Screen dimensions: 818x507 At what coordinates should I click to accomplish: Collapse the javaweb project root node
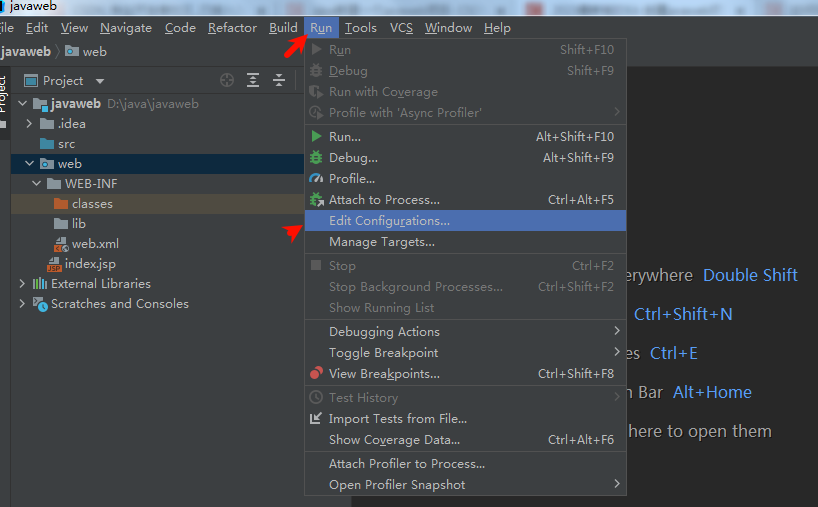pyautogui.click(x=22, y=103)
